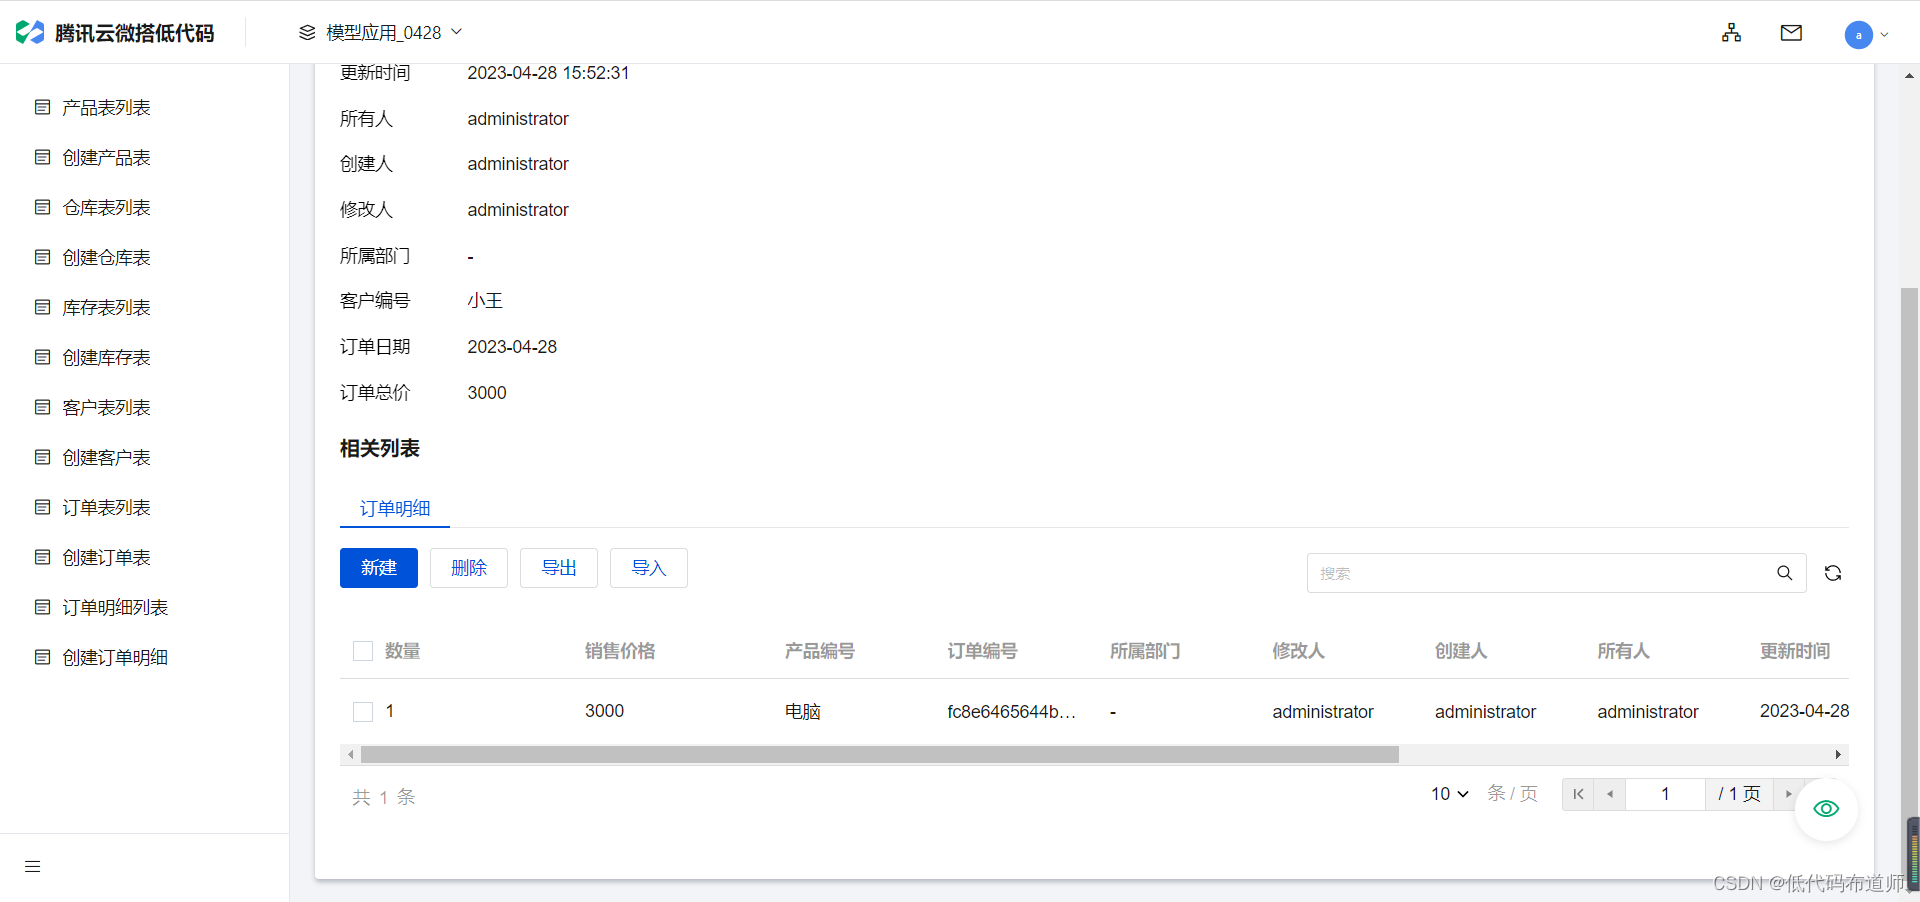Click the 导出 button
Viewport: 1920px width, 902px height.
(x=559, y=568)
